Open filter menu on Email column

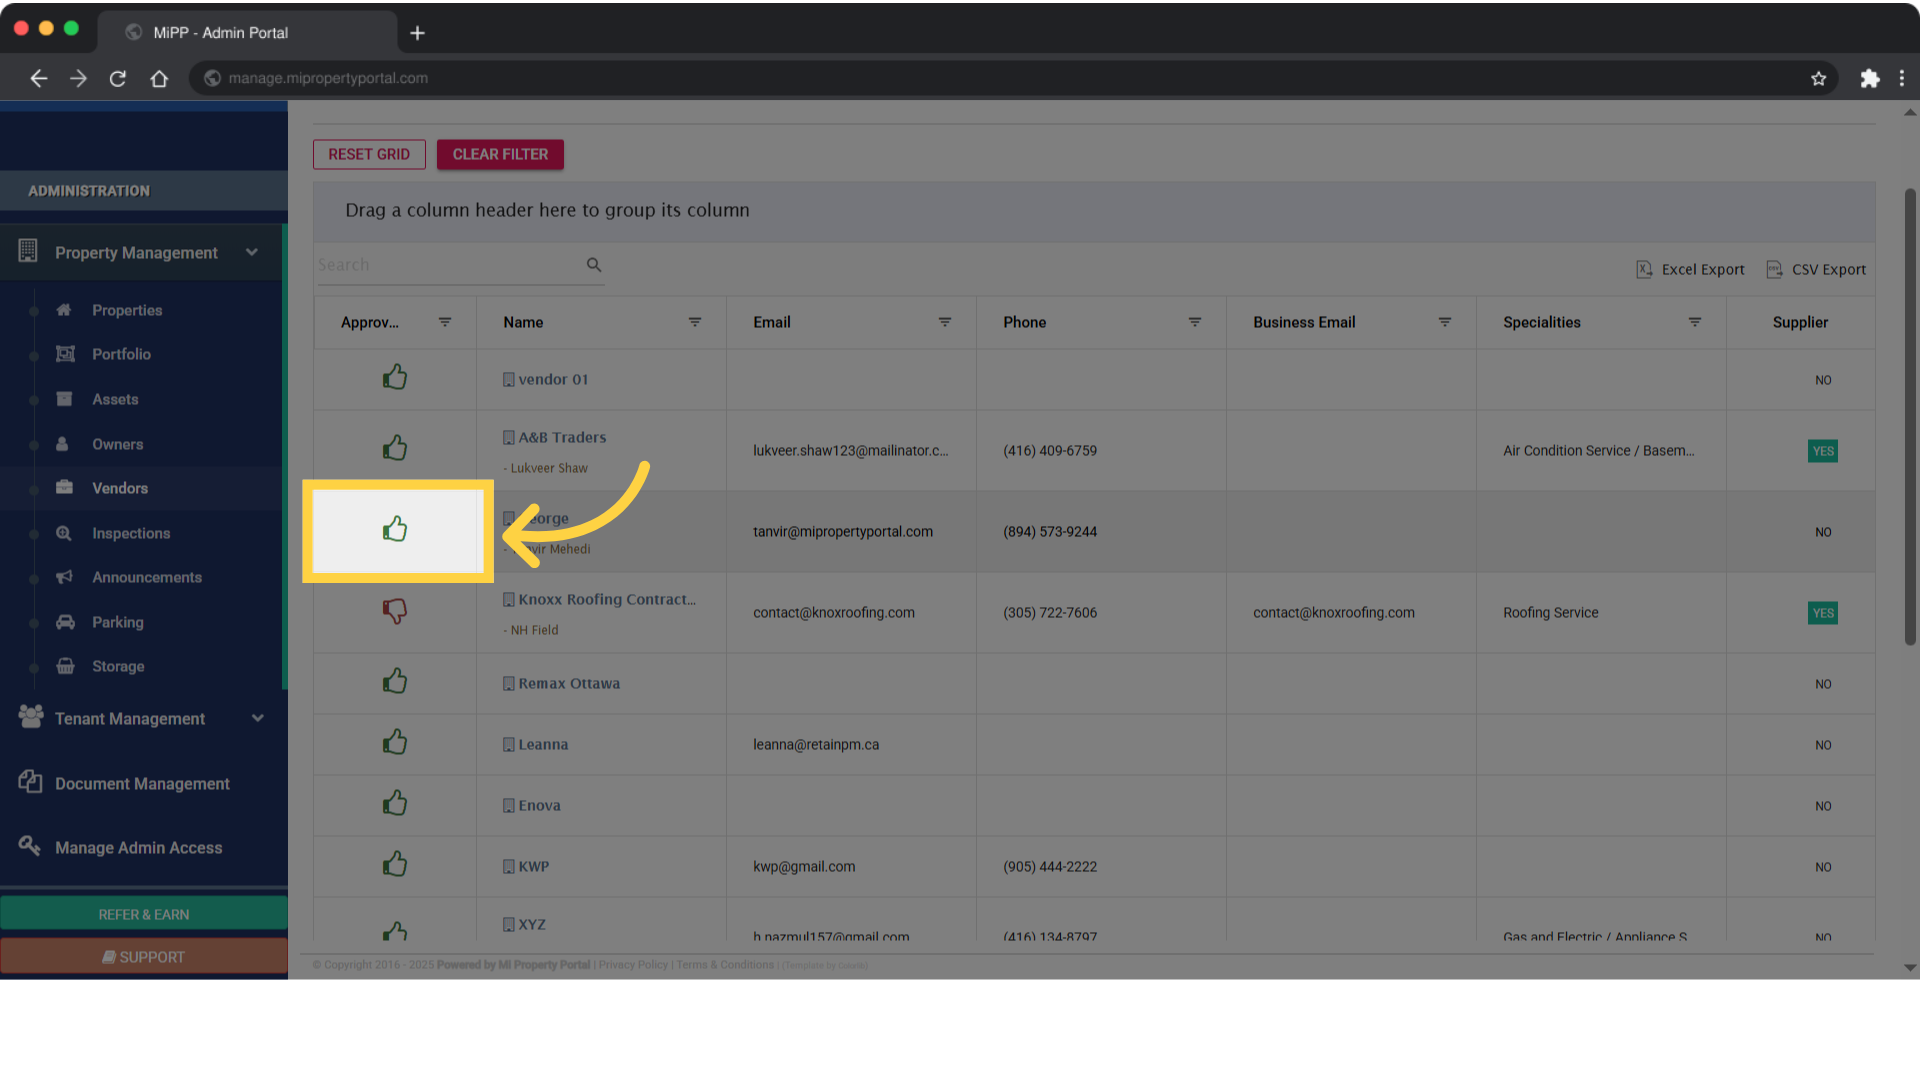[945, 322]
